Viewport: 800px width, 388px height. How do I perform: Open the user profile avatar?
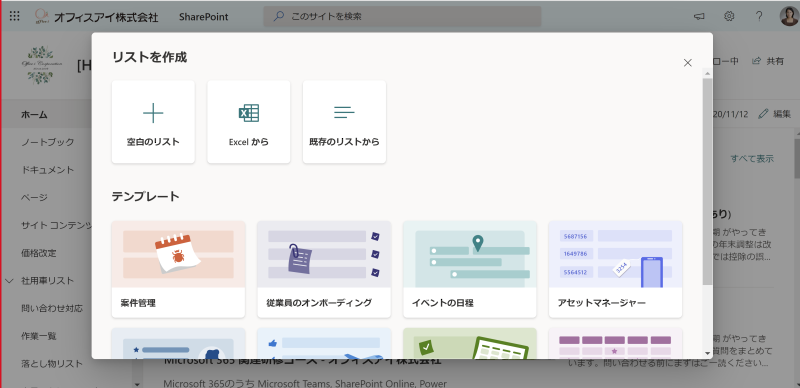(789, 16)
